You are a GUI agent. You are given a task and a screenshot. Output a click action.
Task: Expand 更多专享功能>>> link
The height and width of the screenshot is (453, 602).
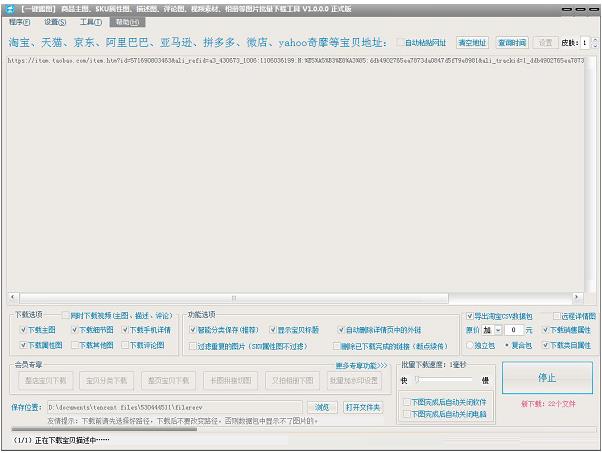(361, 365)
